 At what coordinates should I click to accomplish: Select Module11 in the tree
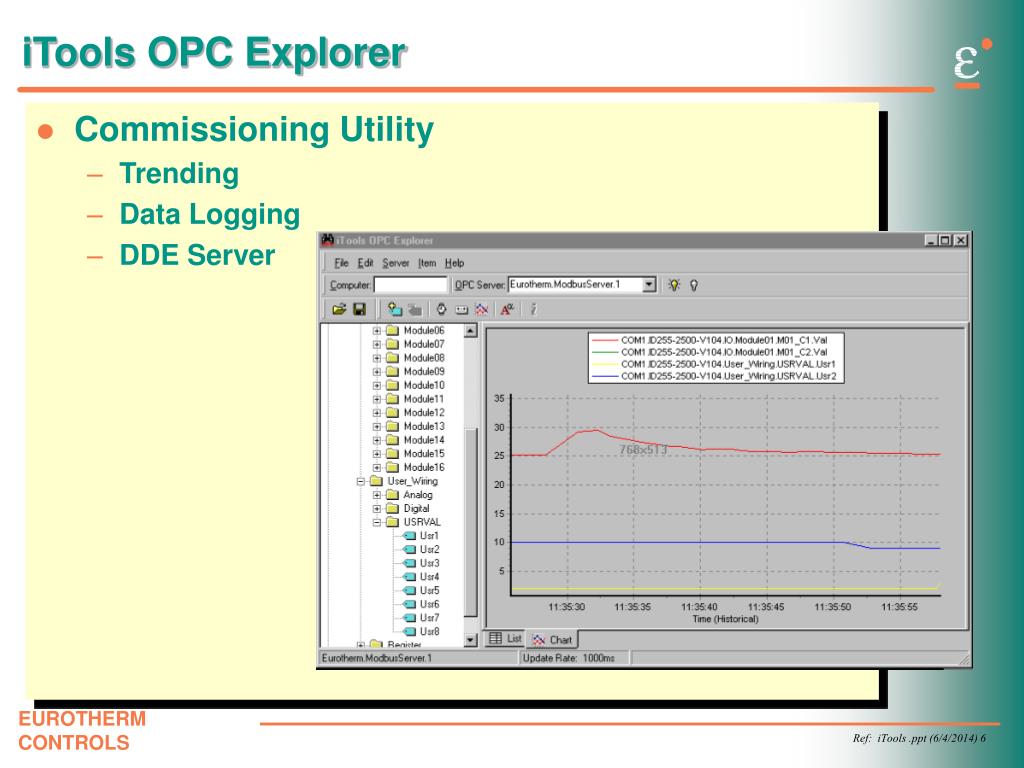(x=424, y=399)
